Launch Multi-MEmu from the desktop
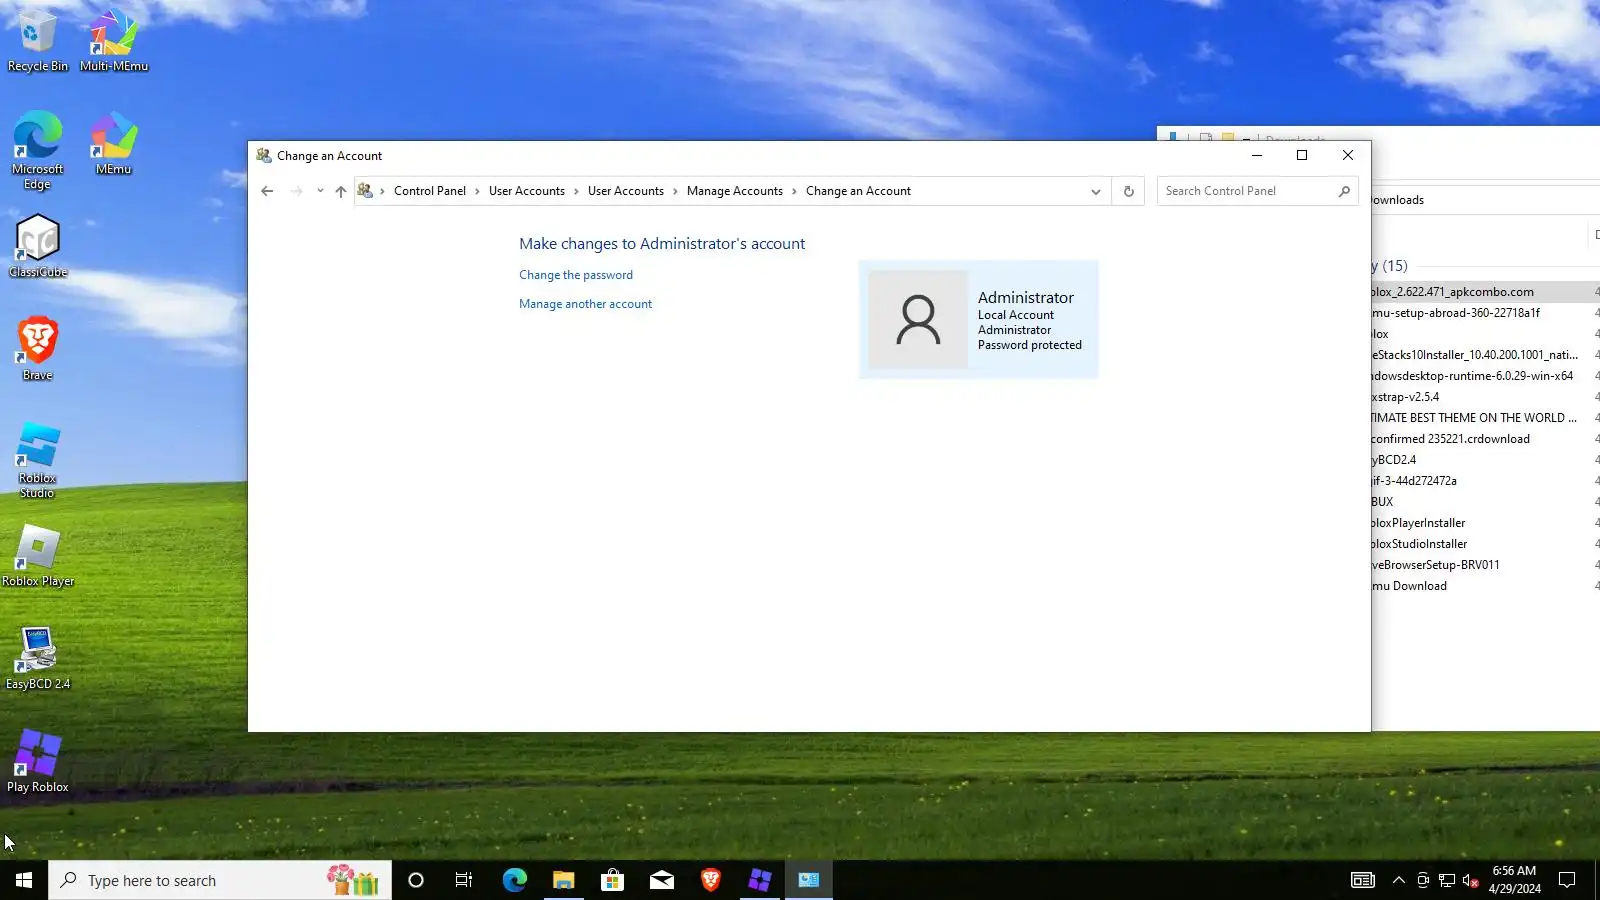 114,40
